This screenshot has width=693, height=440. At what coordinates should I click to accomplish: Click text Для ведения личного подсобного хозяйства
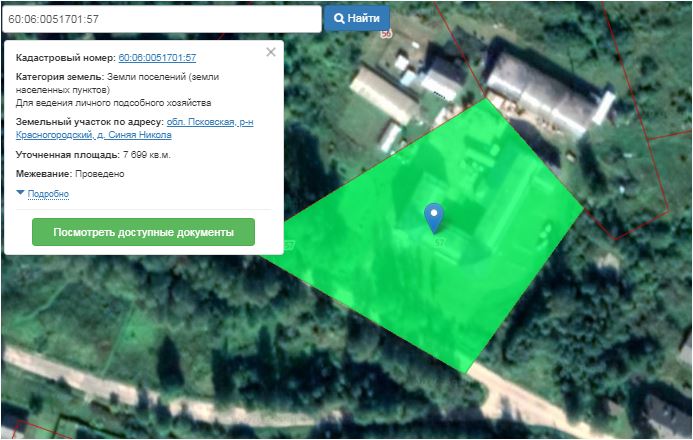113,103
